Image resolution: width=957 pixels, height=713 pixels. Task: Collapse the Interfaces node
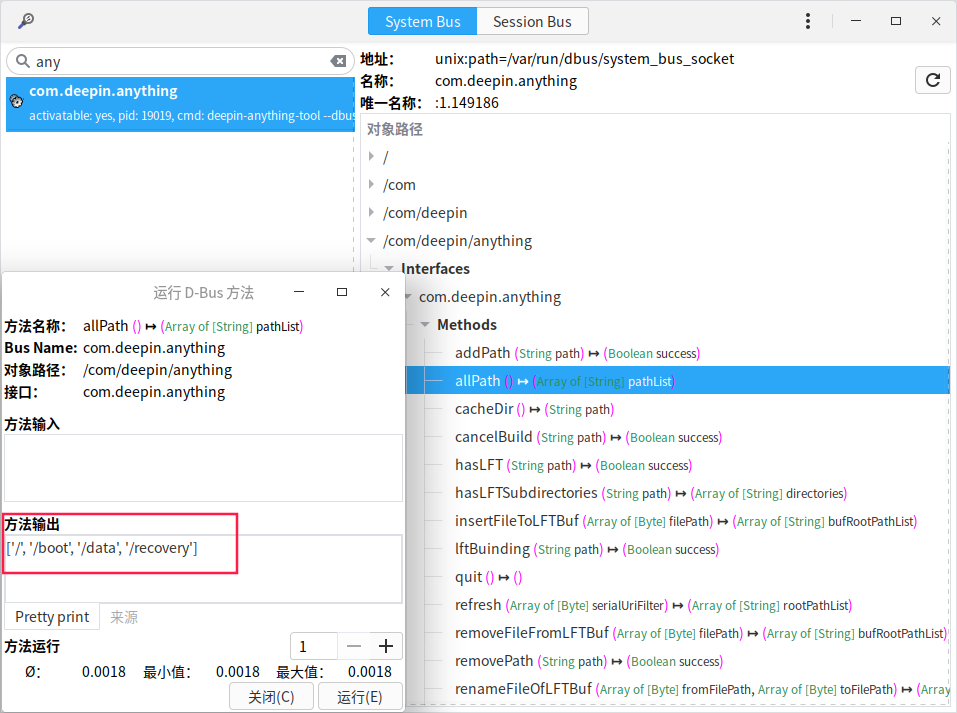(389, 269)
